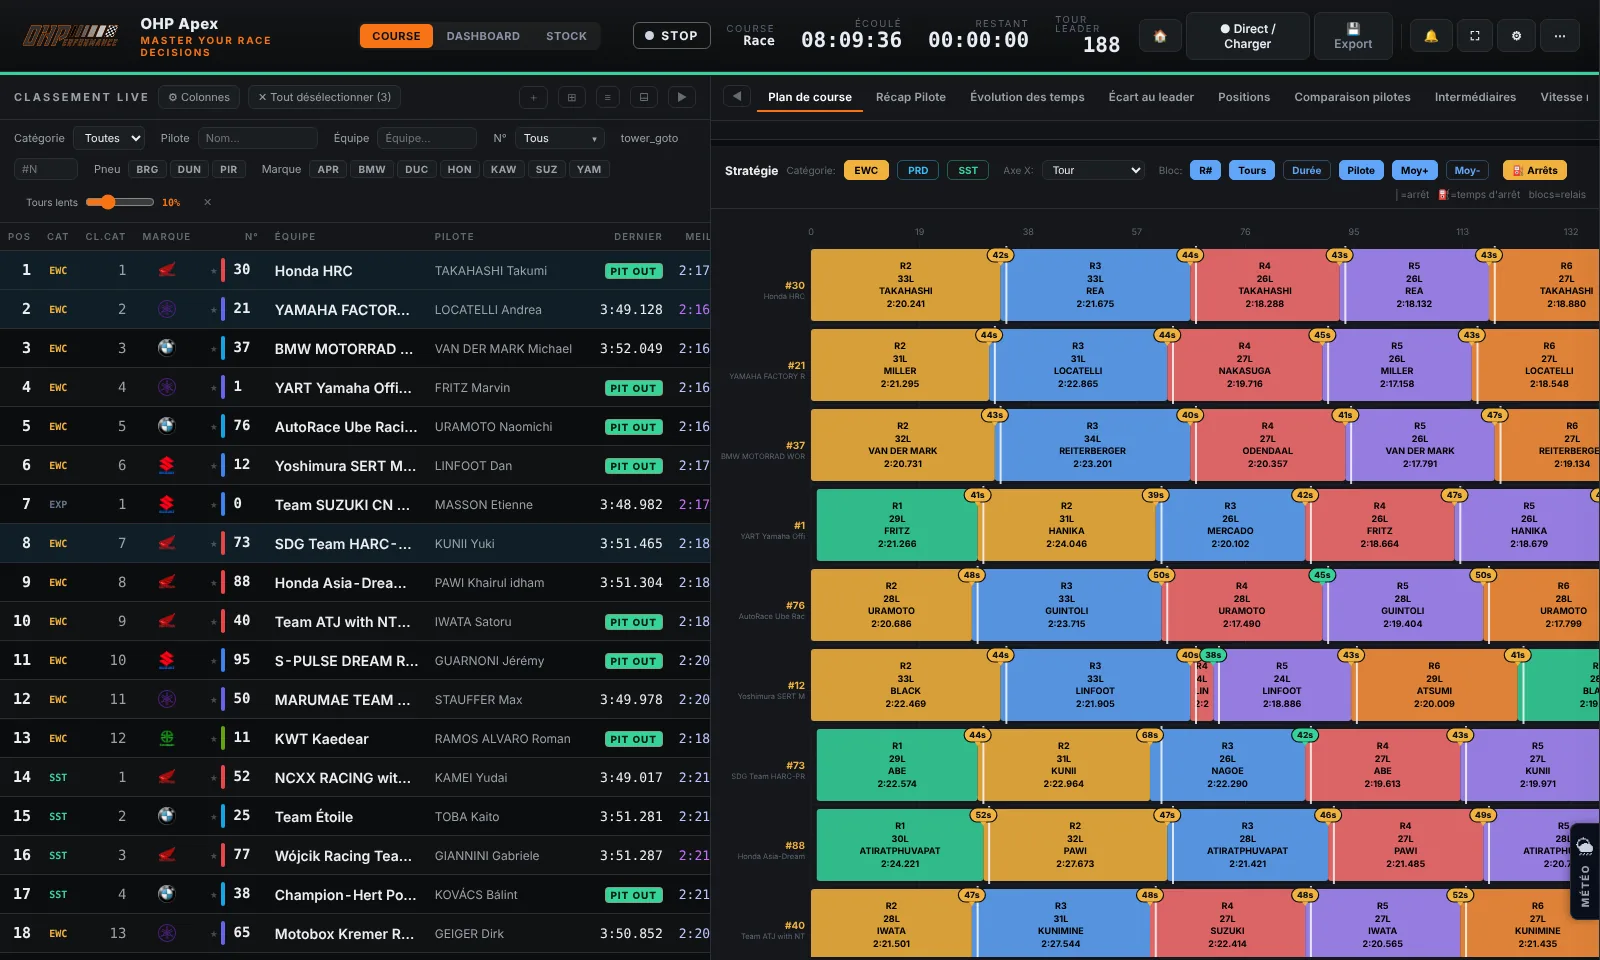Image resolution: width=1600 pixels, height=960 pixels.
Task: Toggle the Arrêts block option
Action: pos(1535,170)
